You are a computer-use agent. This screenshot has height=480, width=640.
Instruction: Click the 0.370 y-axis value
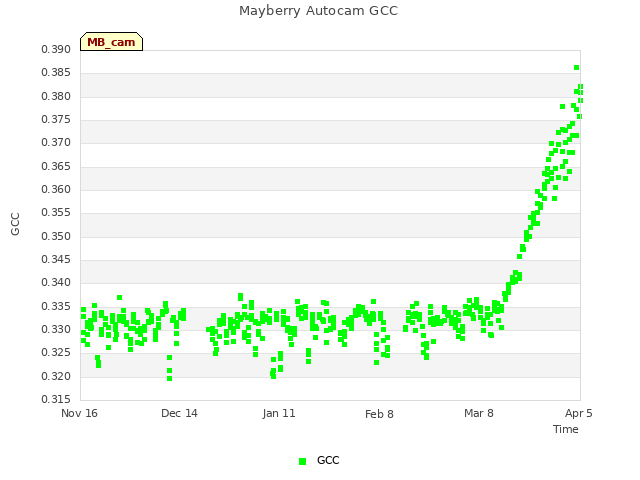[56, 143]
